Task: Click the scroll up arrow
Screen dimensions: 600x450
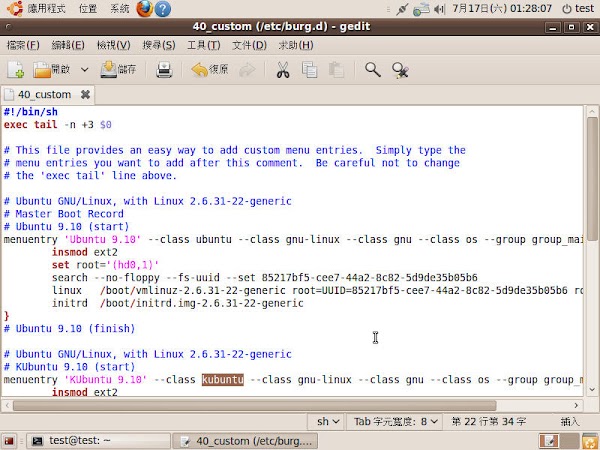Action: coord(592,111)
